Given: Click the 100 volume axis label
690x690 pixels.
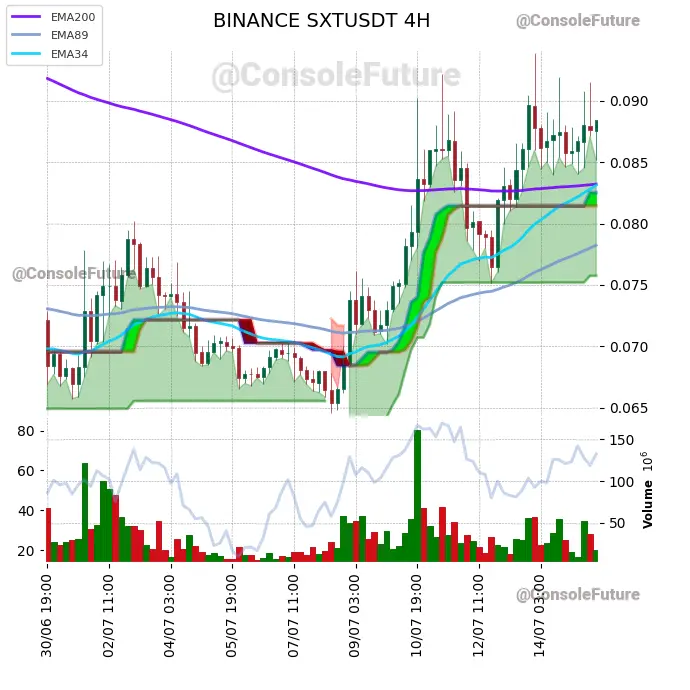Looking at the screenshot, I should 622,482.
